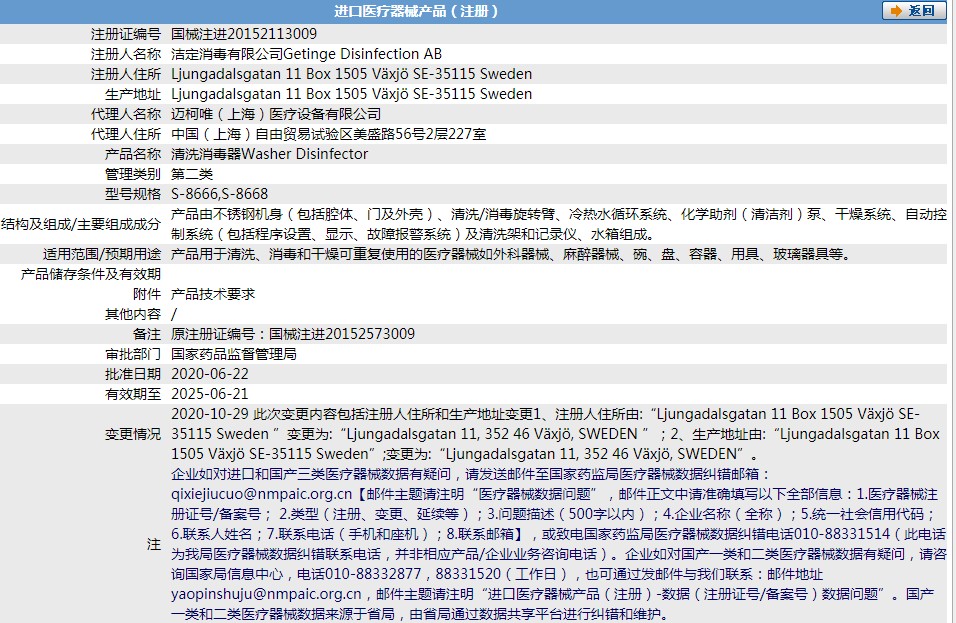Click email yaopinshuju@nmpaic.org.cn

coord(266,594)
